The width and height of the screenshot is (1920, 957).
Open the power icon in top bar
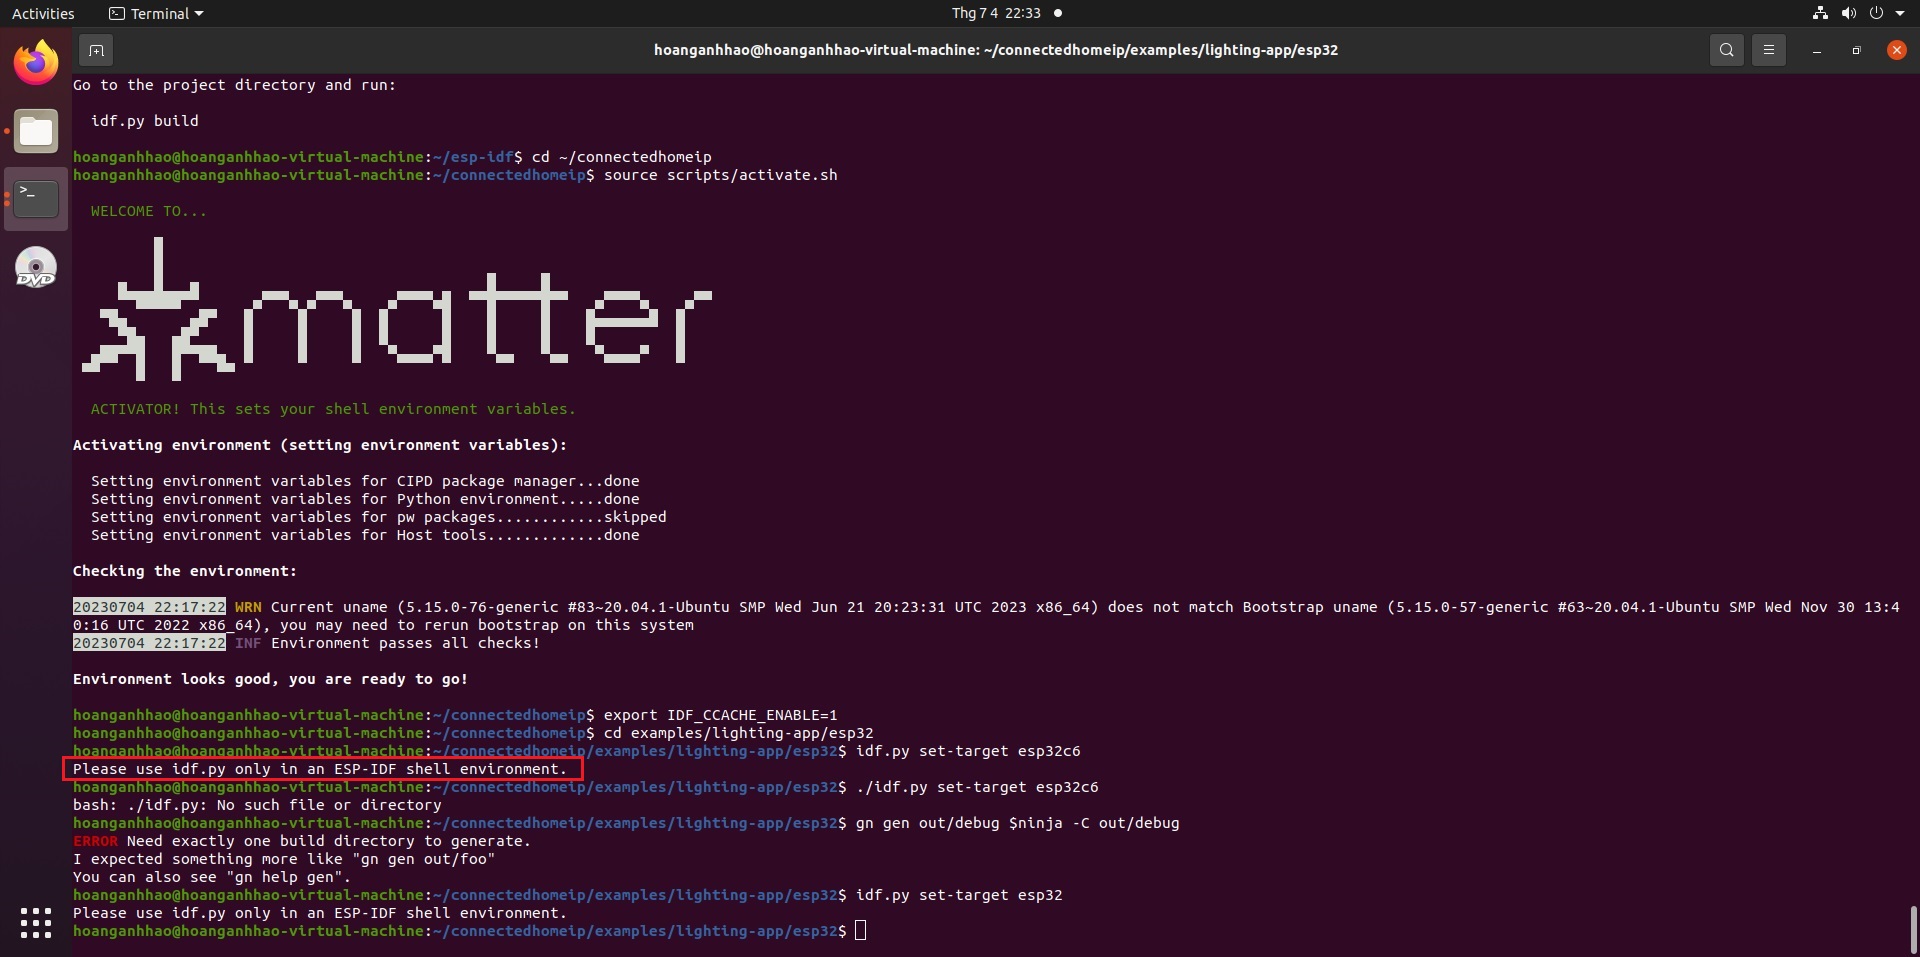point(1876,13)
